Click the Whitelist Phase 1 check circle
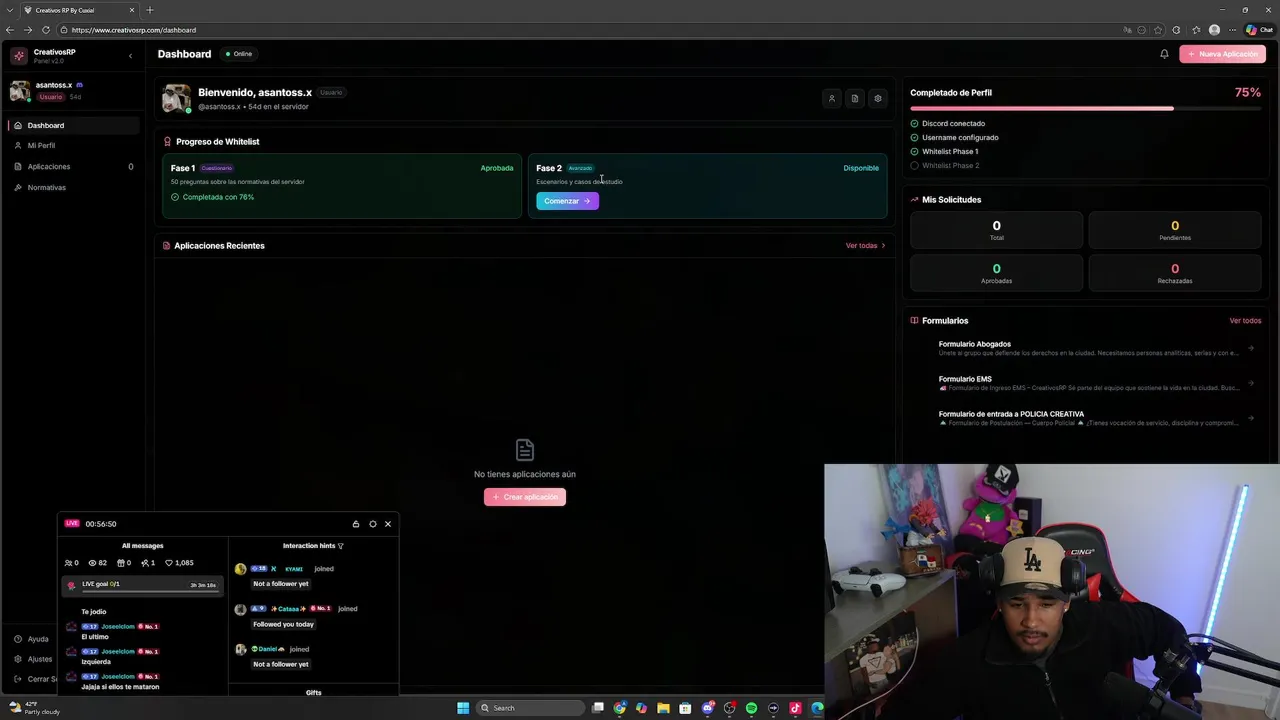This screenshot has height=720, width=1280. tap(914, 152)
